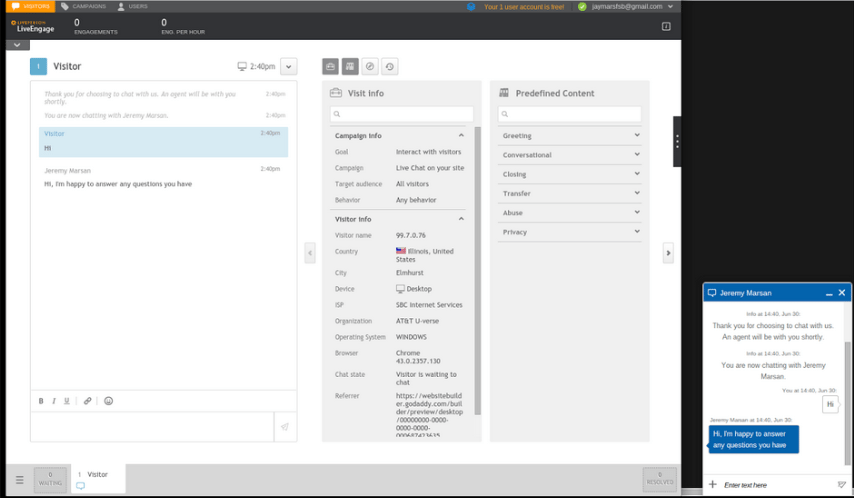Click the blue 'happy to answer' chat bubble

[x=754, y=439]
